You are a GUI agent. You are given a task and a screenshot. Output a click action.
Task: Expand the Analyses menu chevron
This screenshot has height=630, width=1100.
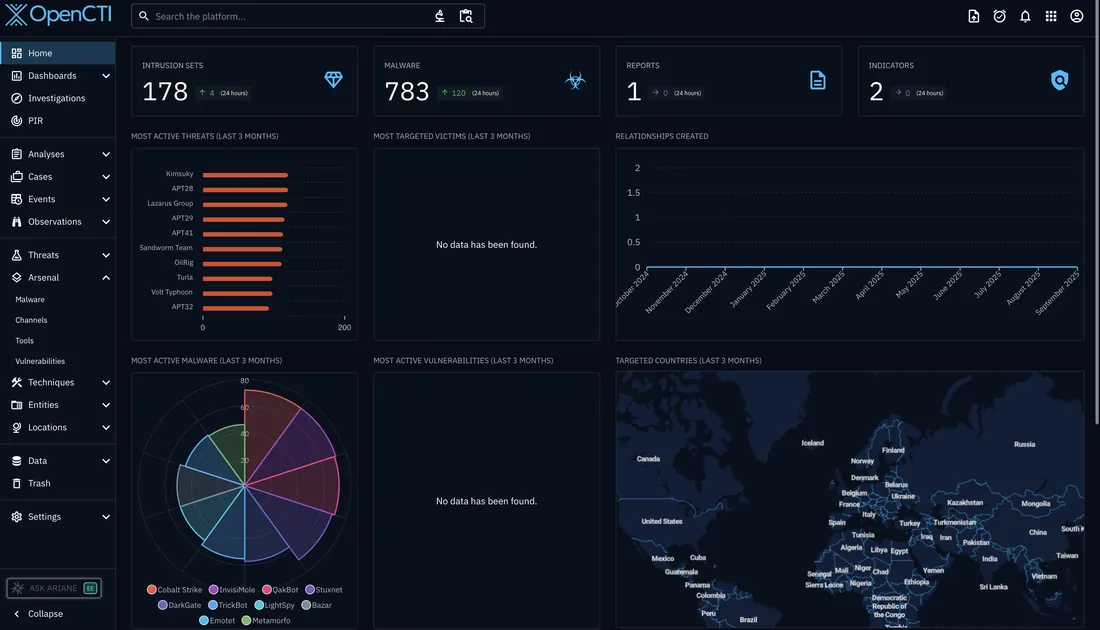(x=106, y=154)
